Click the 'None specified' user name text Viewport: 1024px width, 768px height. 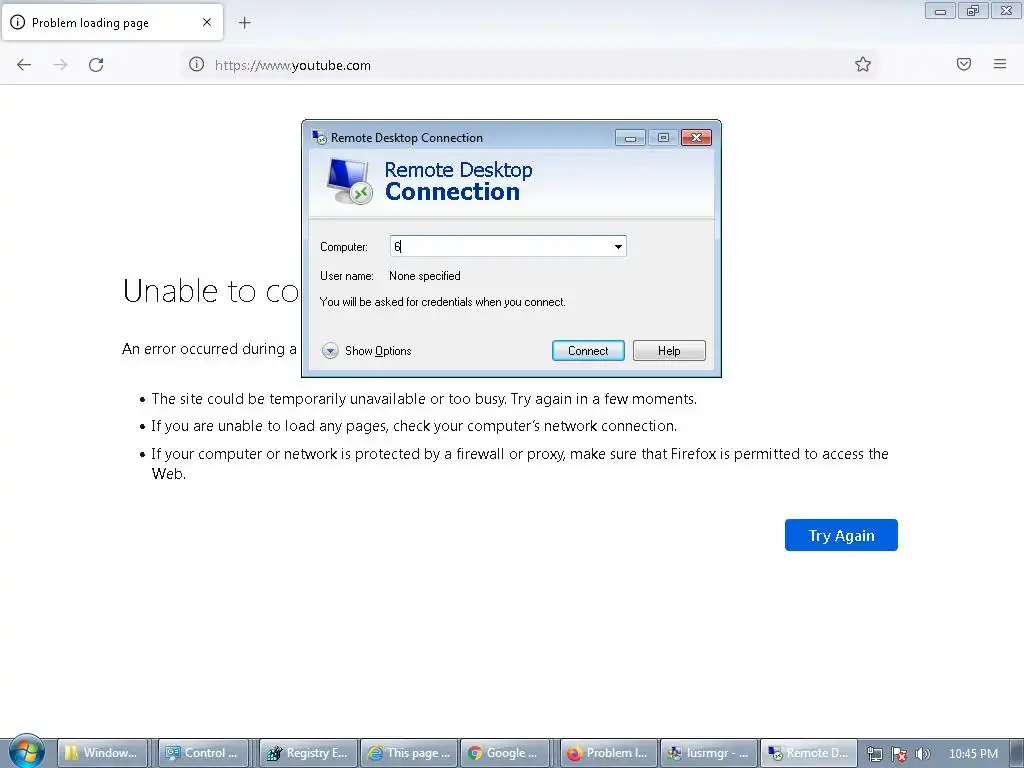pos(424,276)
